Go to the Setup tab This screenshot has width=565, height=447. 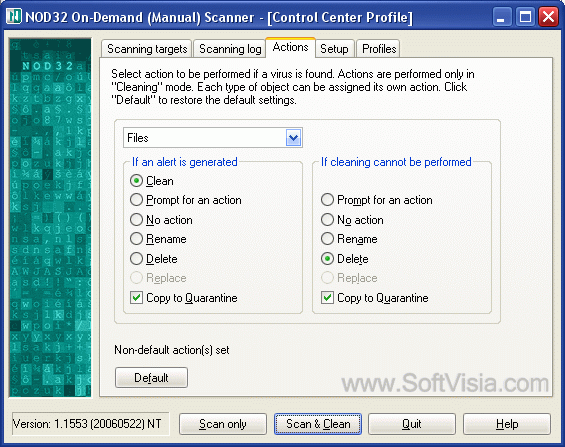334,49
